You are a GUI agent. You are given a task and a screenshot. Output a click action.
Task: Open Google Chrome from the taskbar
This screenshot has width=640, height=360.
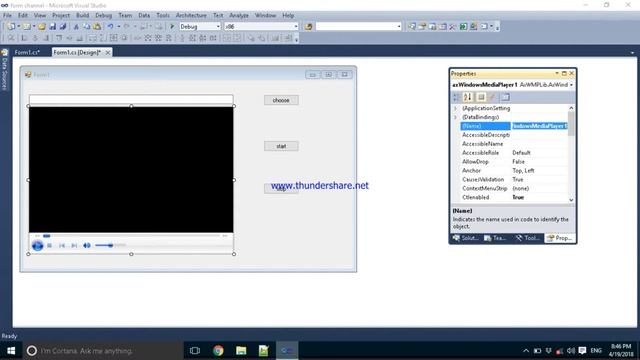[x=218, y=351]
